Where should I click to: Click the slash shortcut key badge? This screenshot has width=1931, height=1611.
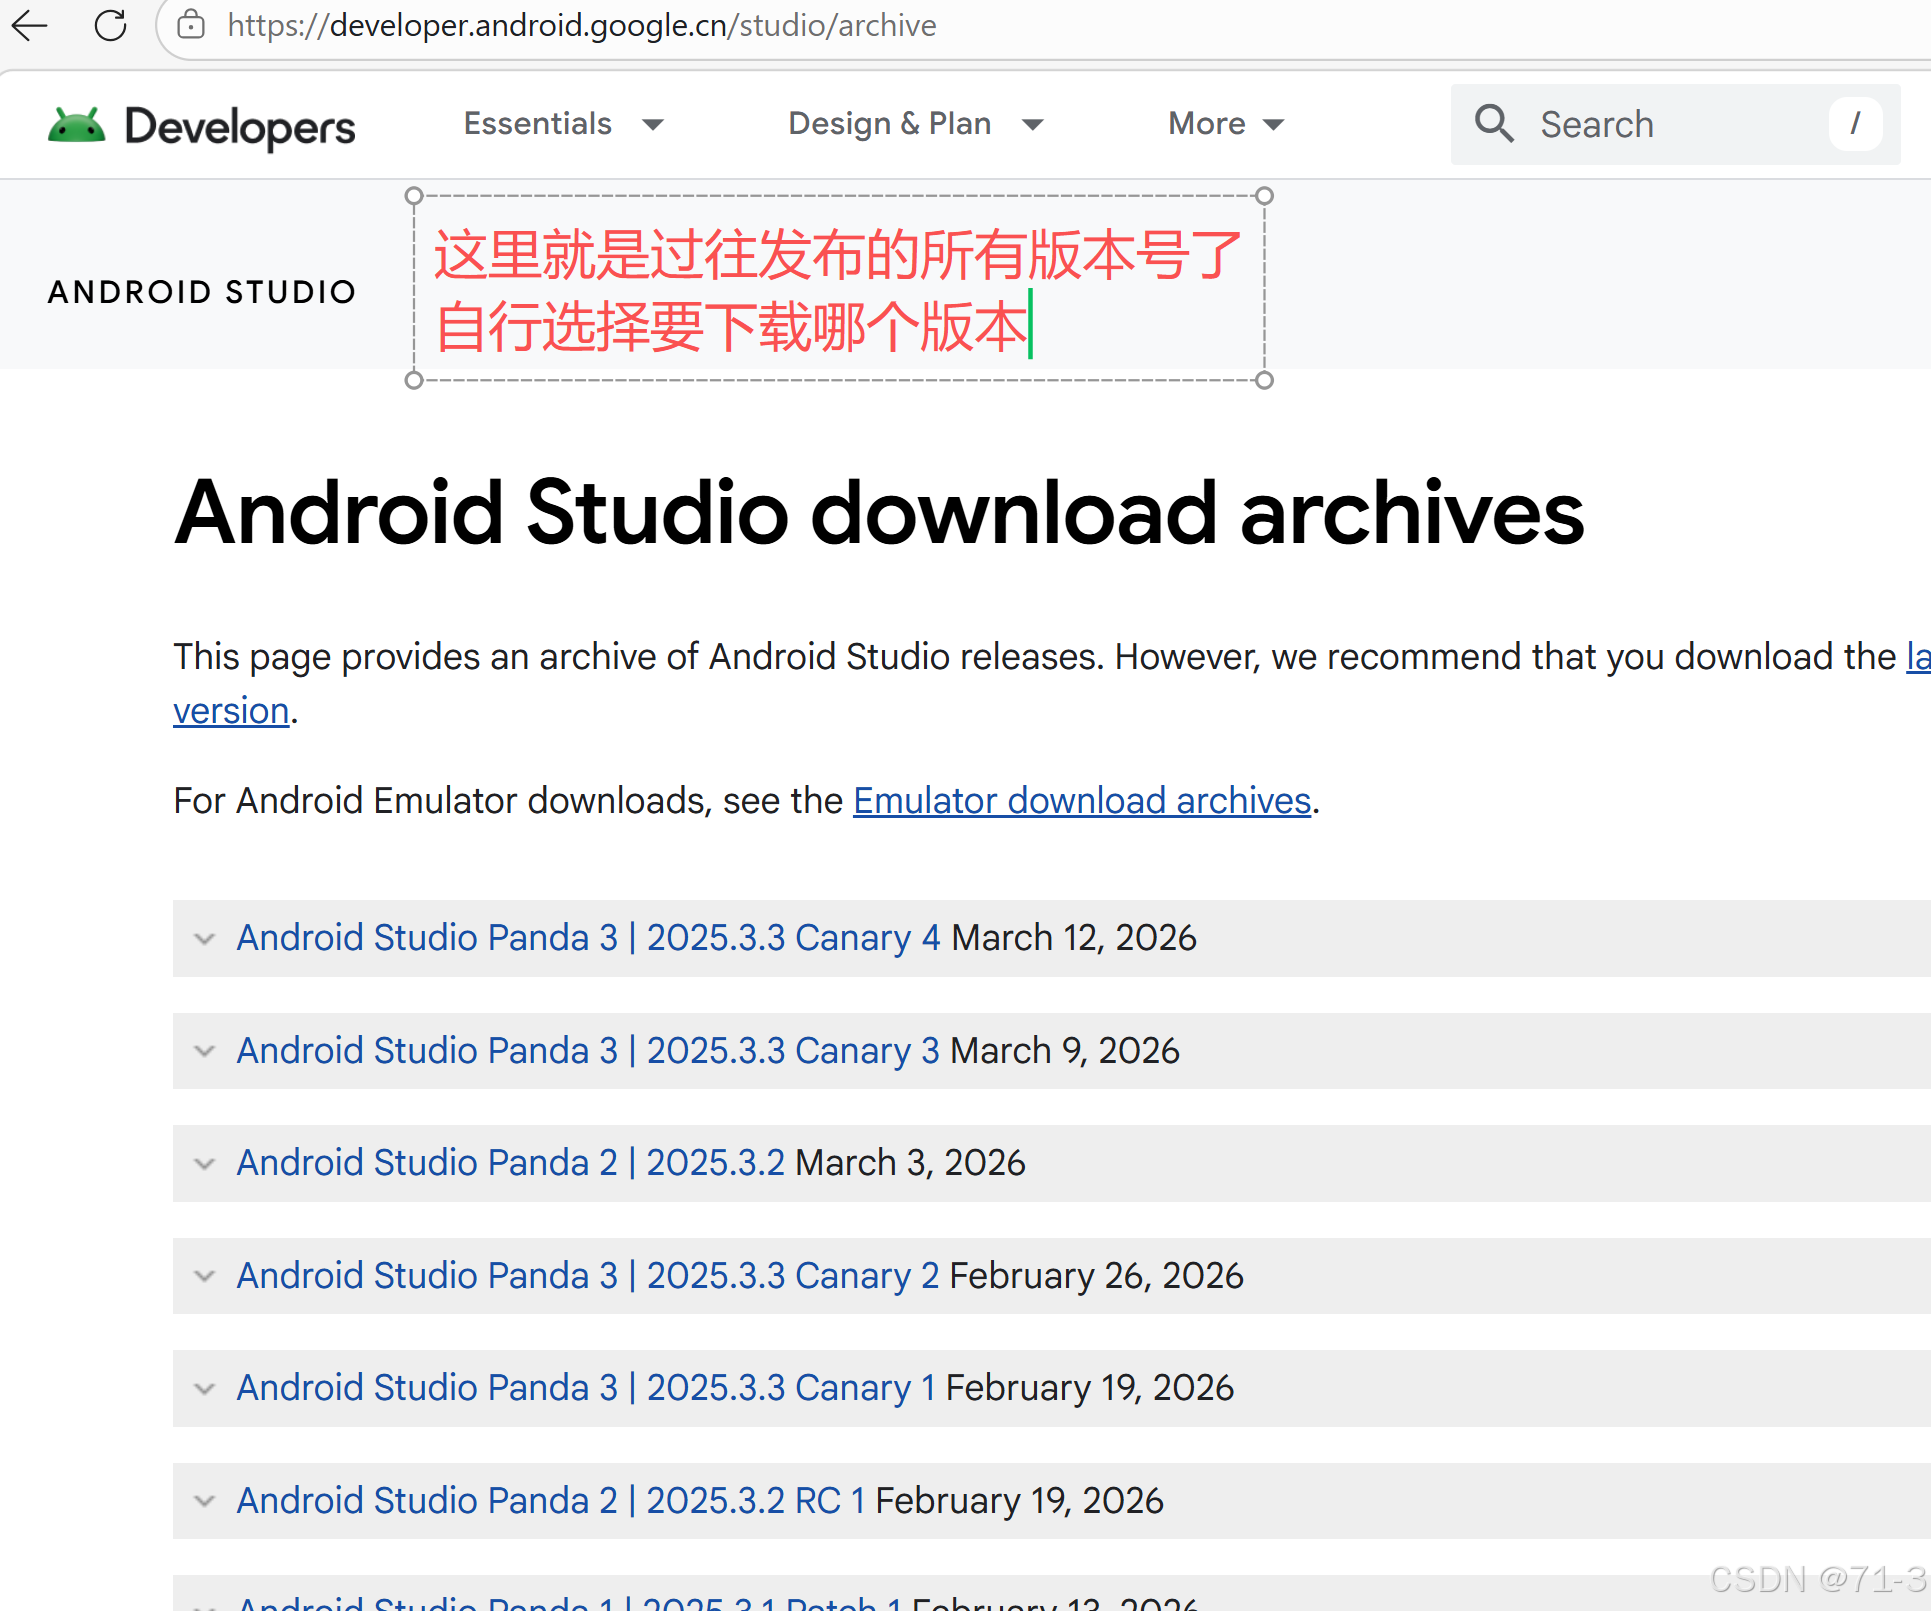pyautogui.click(x=1855, y=124)
